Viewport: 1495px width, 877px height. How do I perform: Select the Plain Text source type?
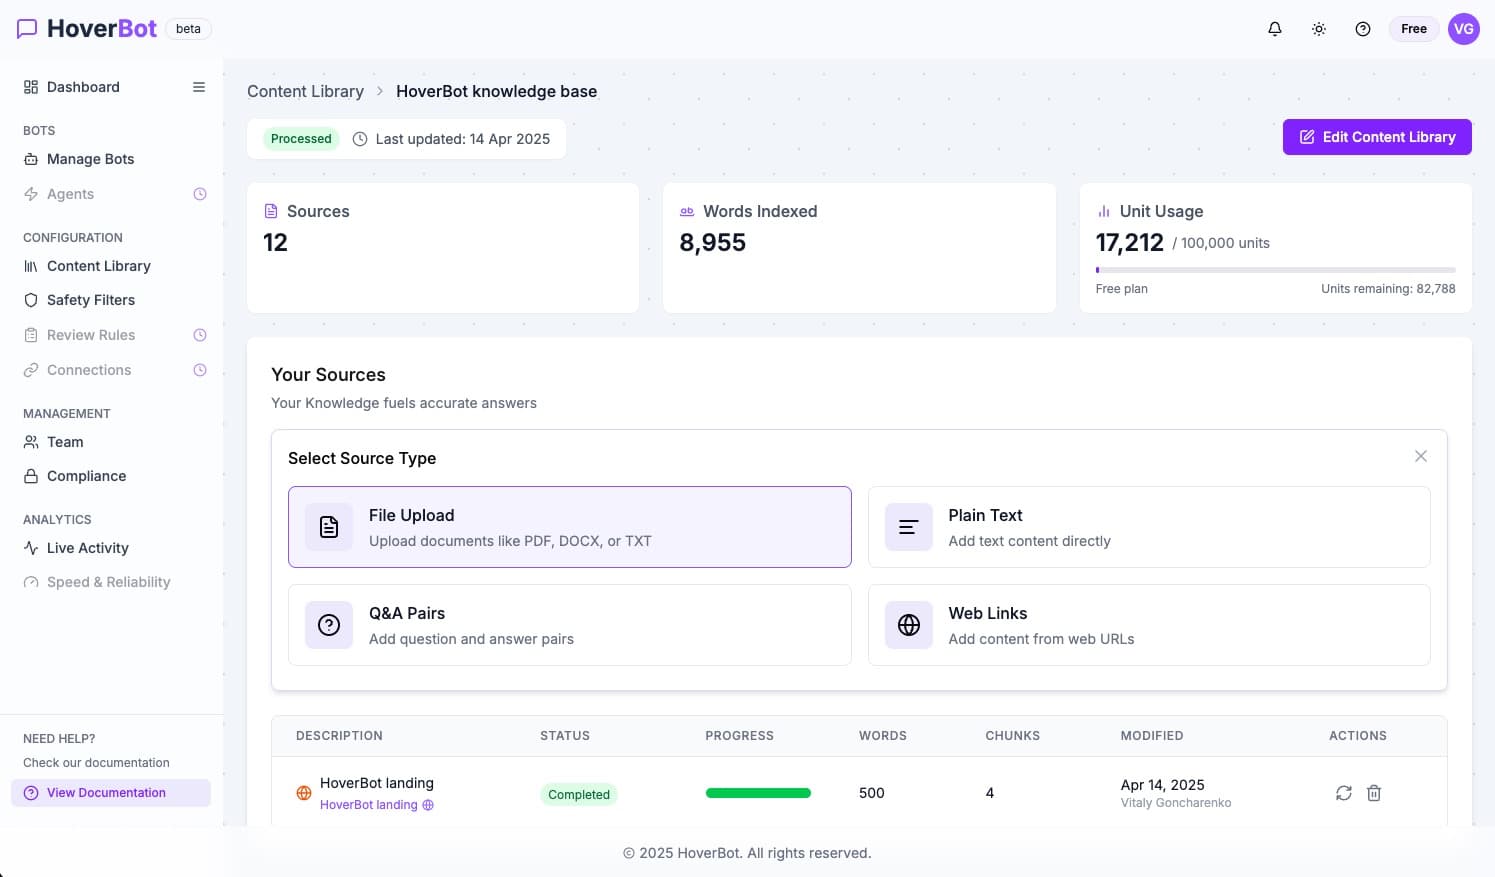point(1148,526)
